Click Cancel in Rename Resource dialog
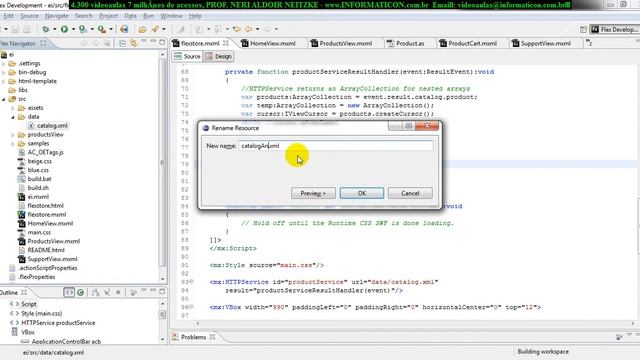The height and width of the screenshot is (360, 640). 410,193
